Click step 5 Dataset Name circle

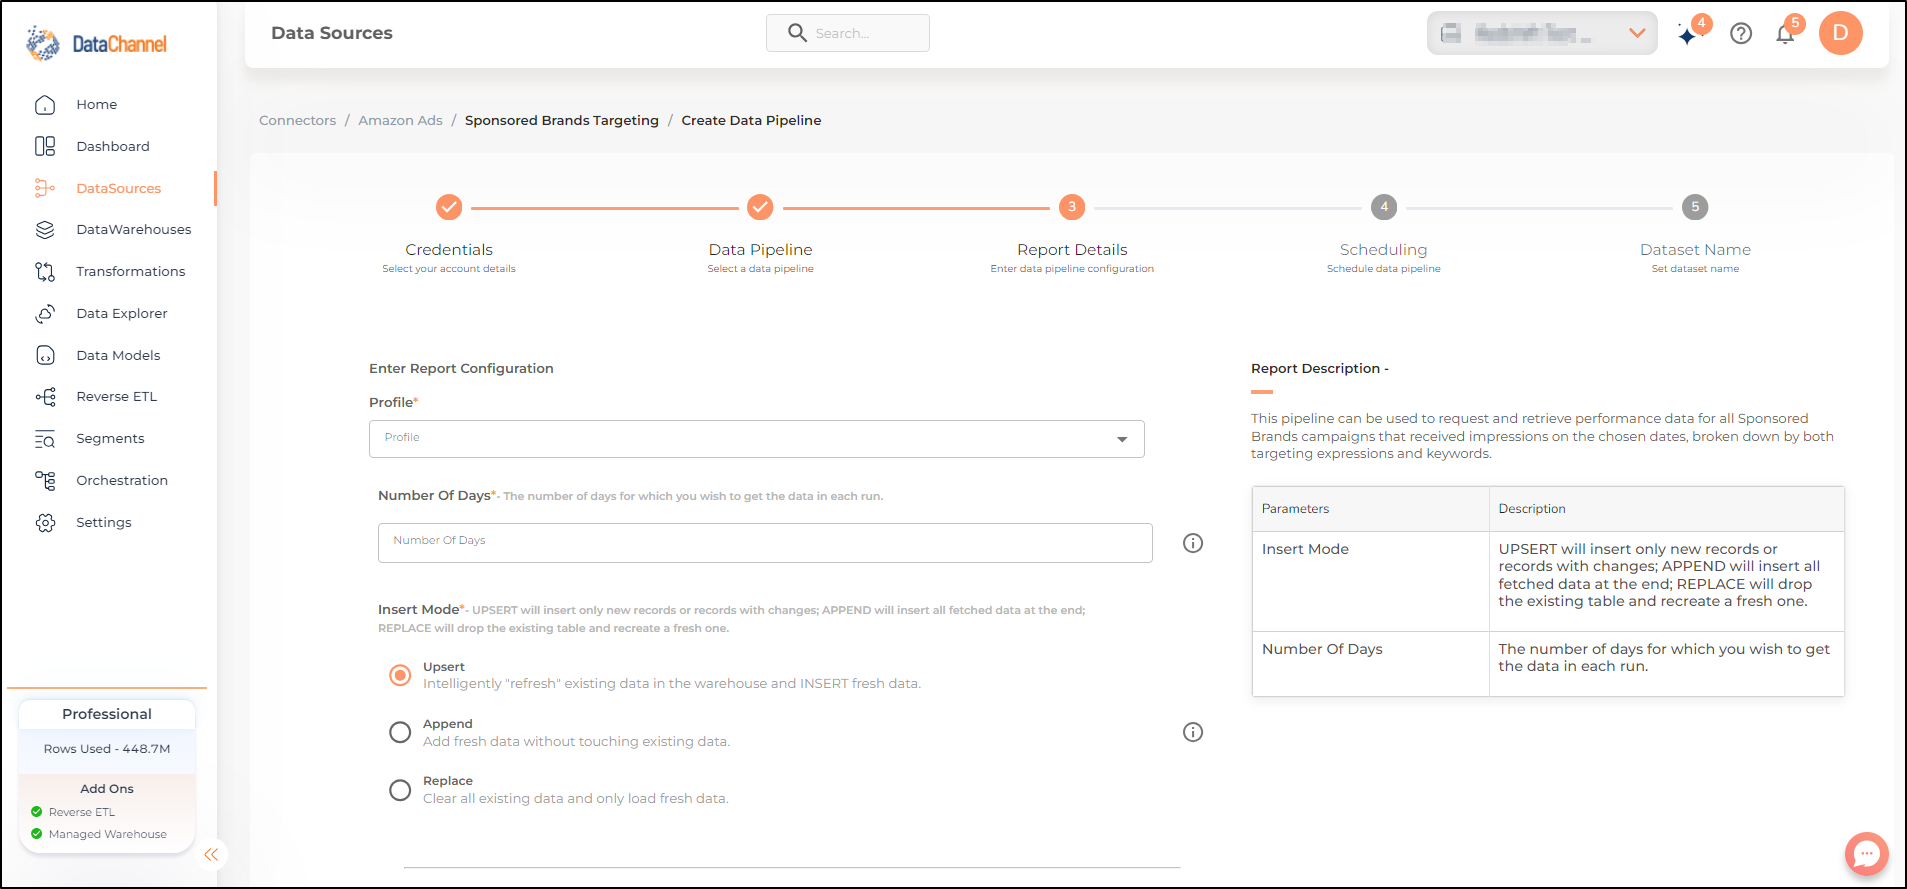(1695, 207)
